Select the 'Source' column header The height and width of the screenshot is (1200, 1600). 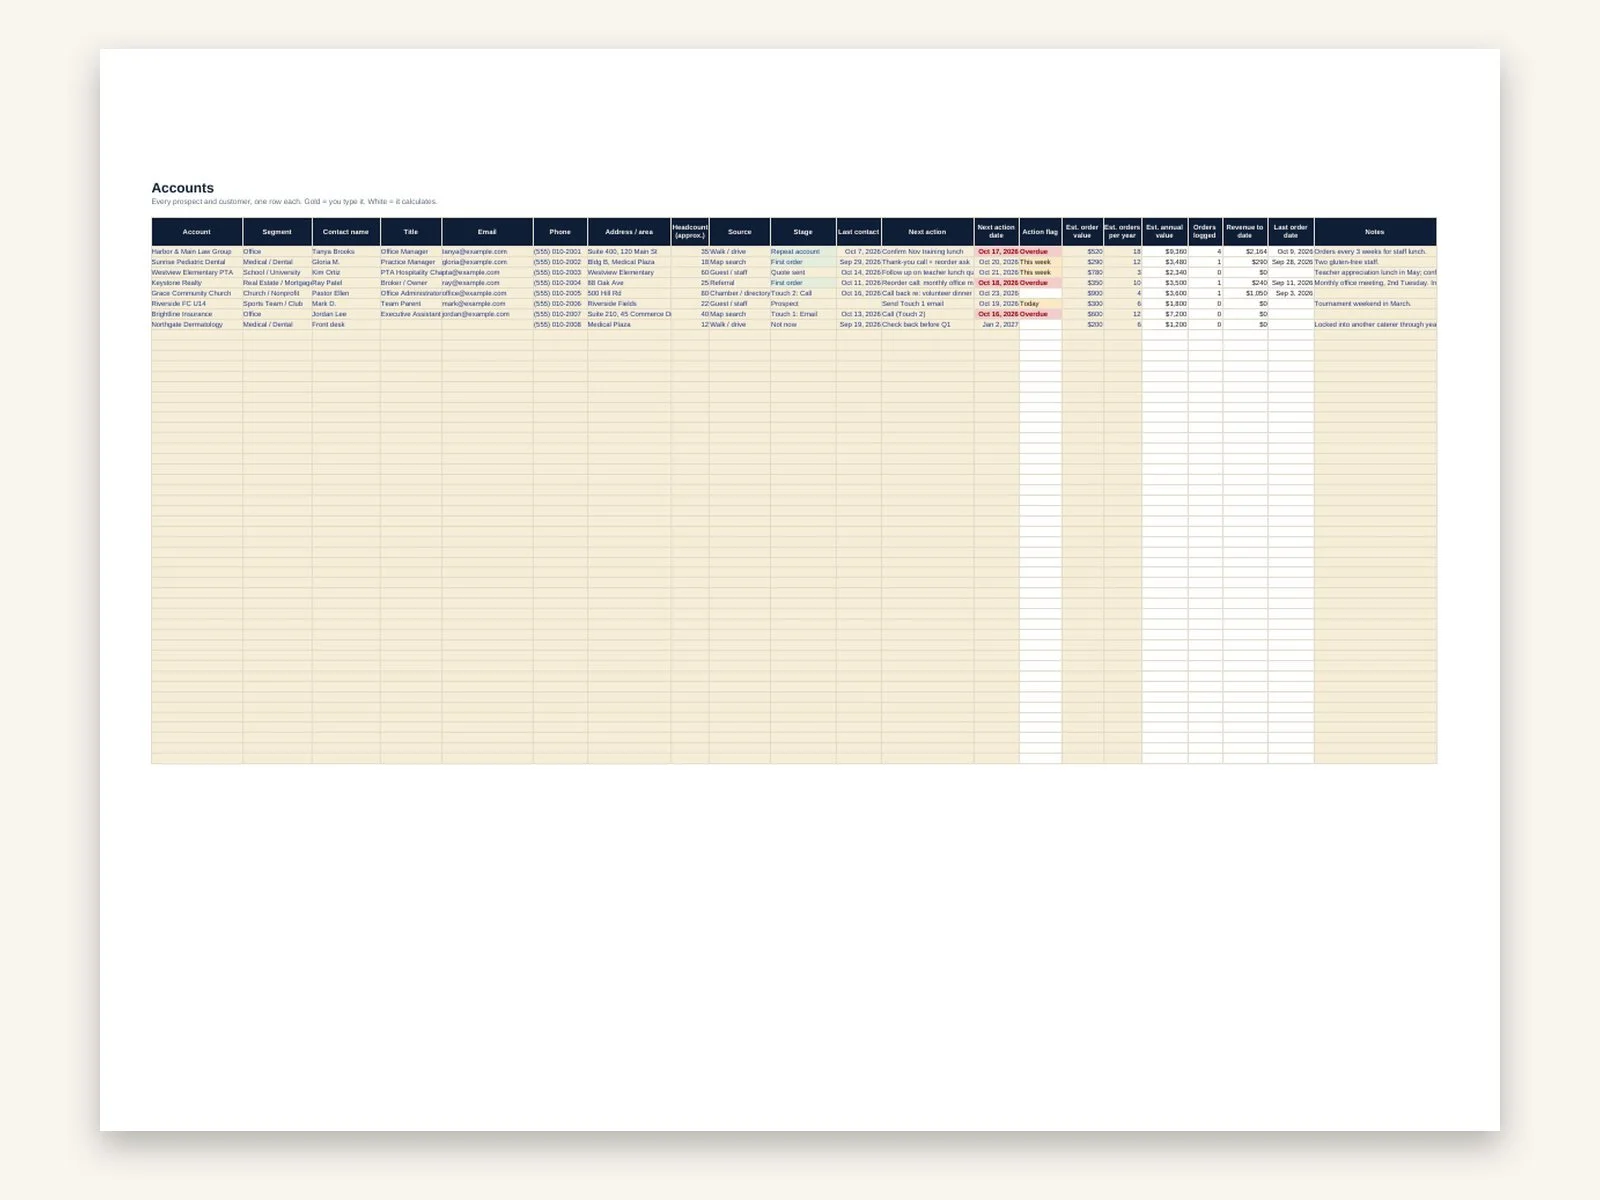pyautogui.click(x=740, y=232)
